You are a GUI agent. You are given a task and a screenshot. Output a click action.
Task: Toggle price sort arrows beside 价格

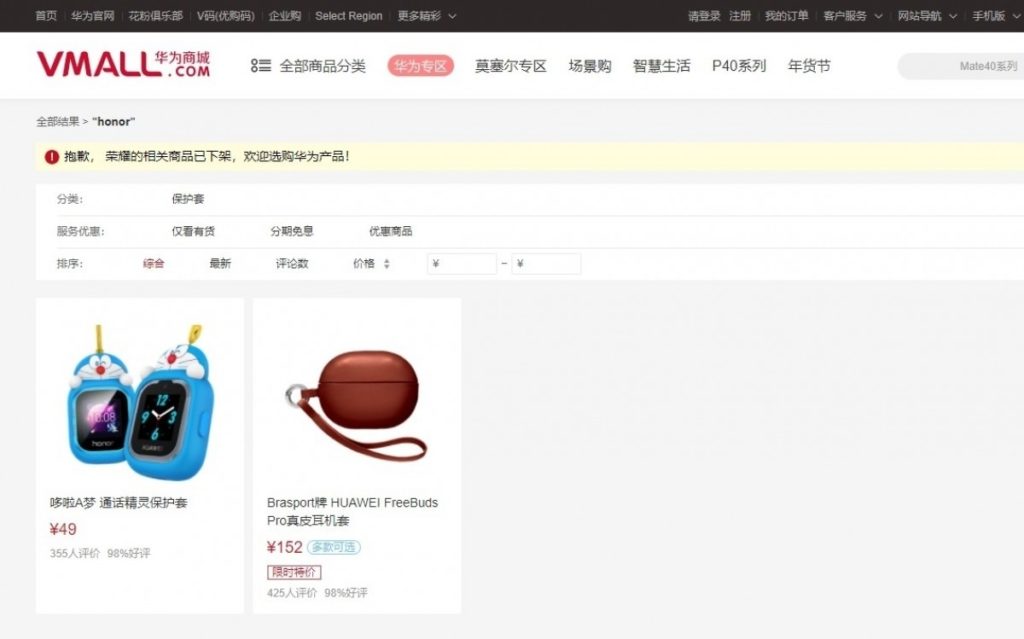(387, 264)
